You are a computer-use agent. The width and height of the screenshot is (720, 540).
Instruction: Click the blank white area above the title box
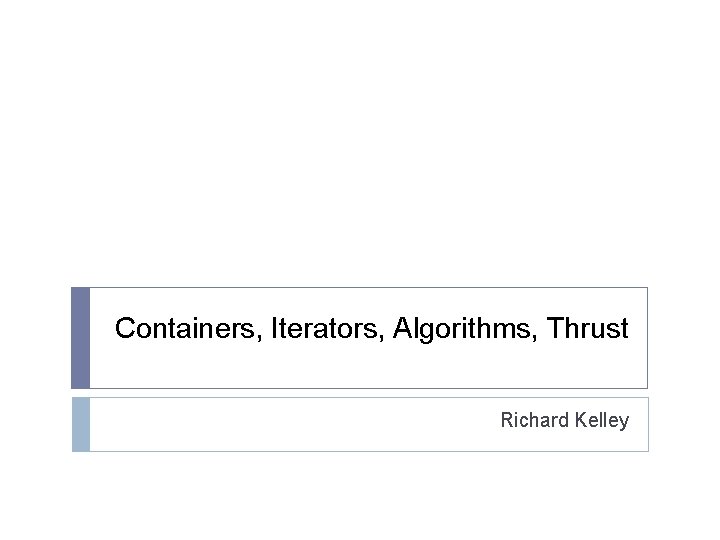click(x=360, y=150)
